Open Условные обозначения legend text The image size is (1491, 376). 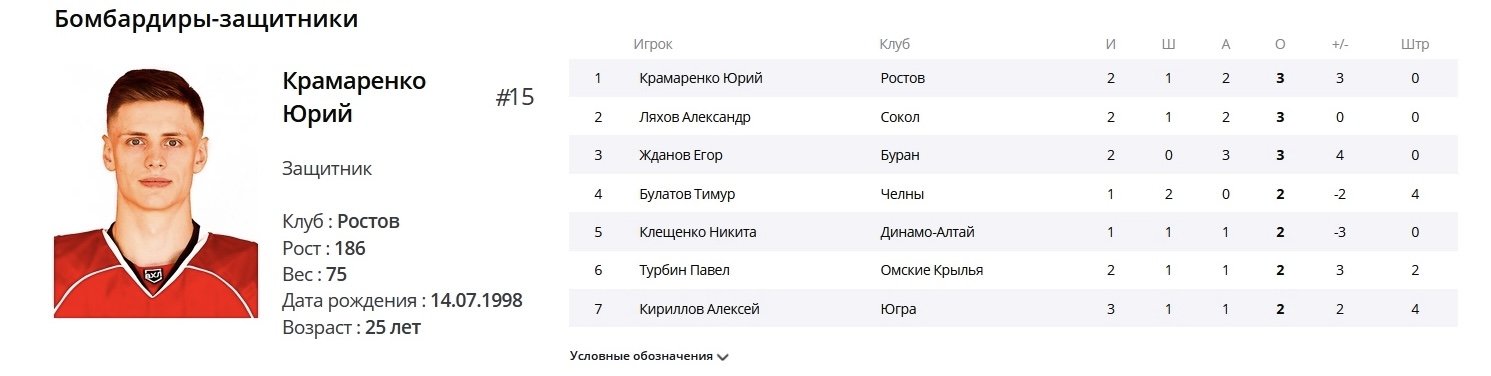(x=641, y=356)
